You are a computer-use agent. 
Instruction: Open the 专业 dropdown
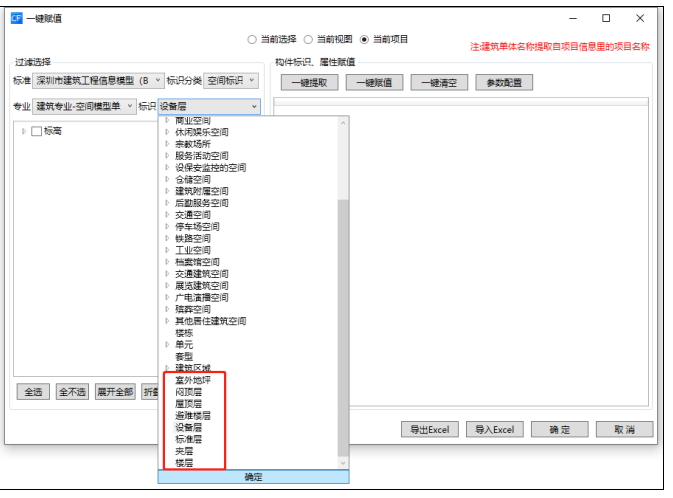point(84,106)
